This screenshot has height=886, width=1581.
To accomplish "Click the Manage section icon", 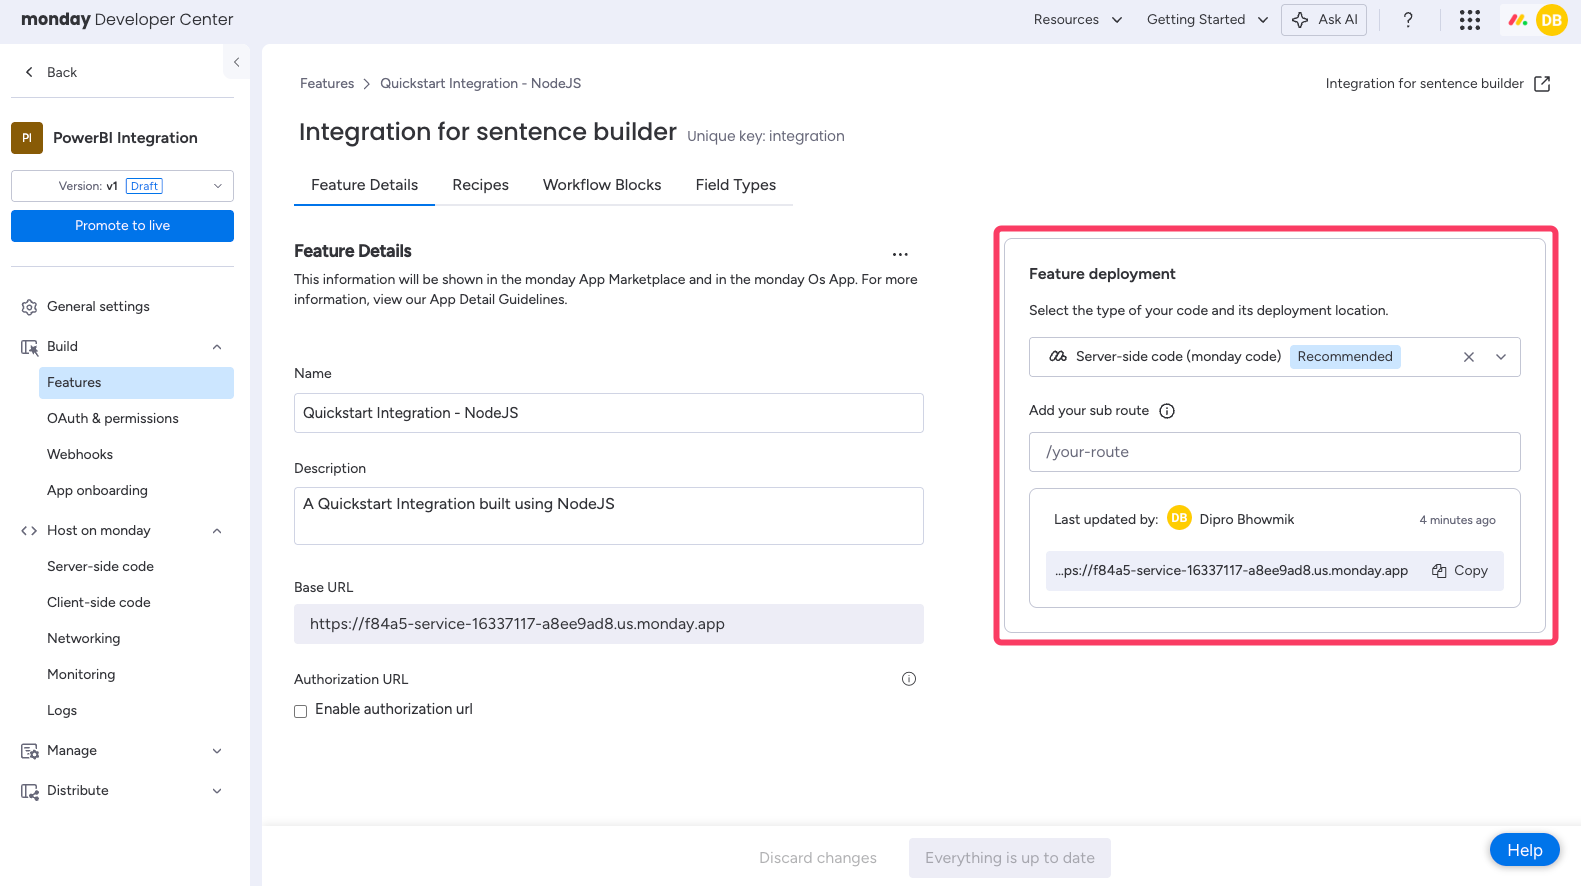I will click(29, 751).
